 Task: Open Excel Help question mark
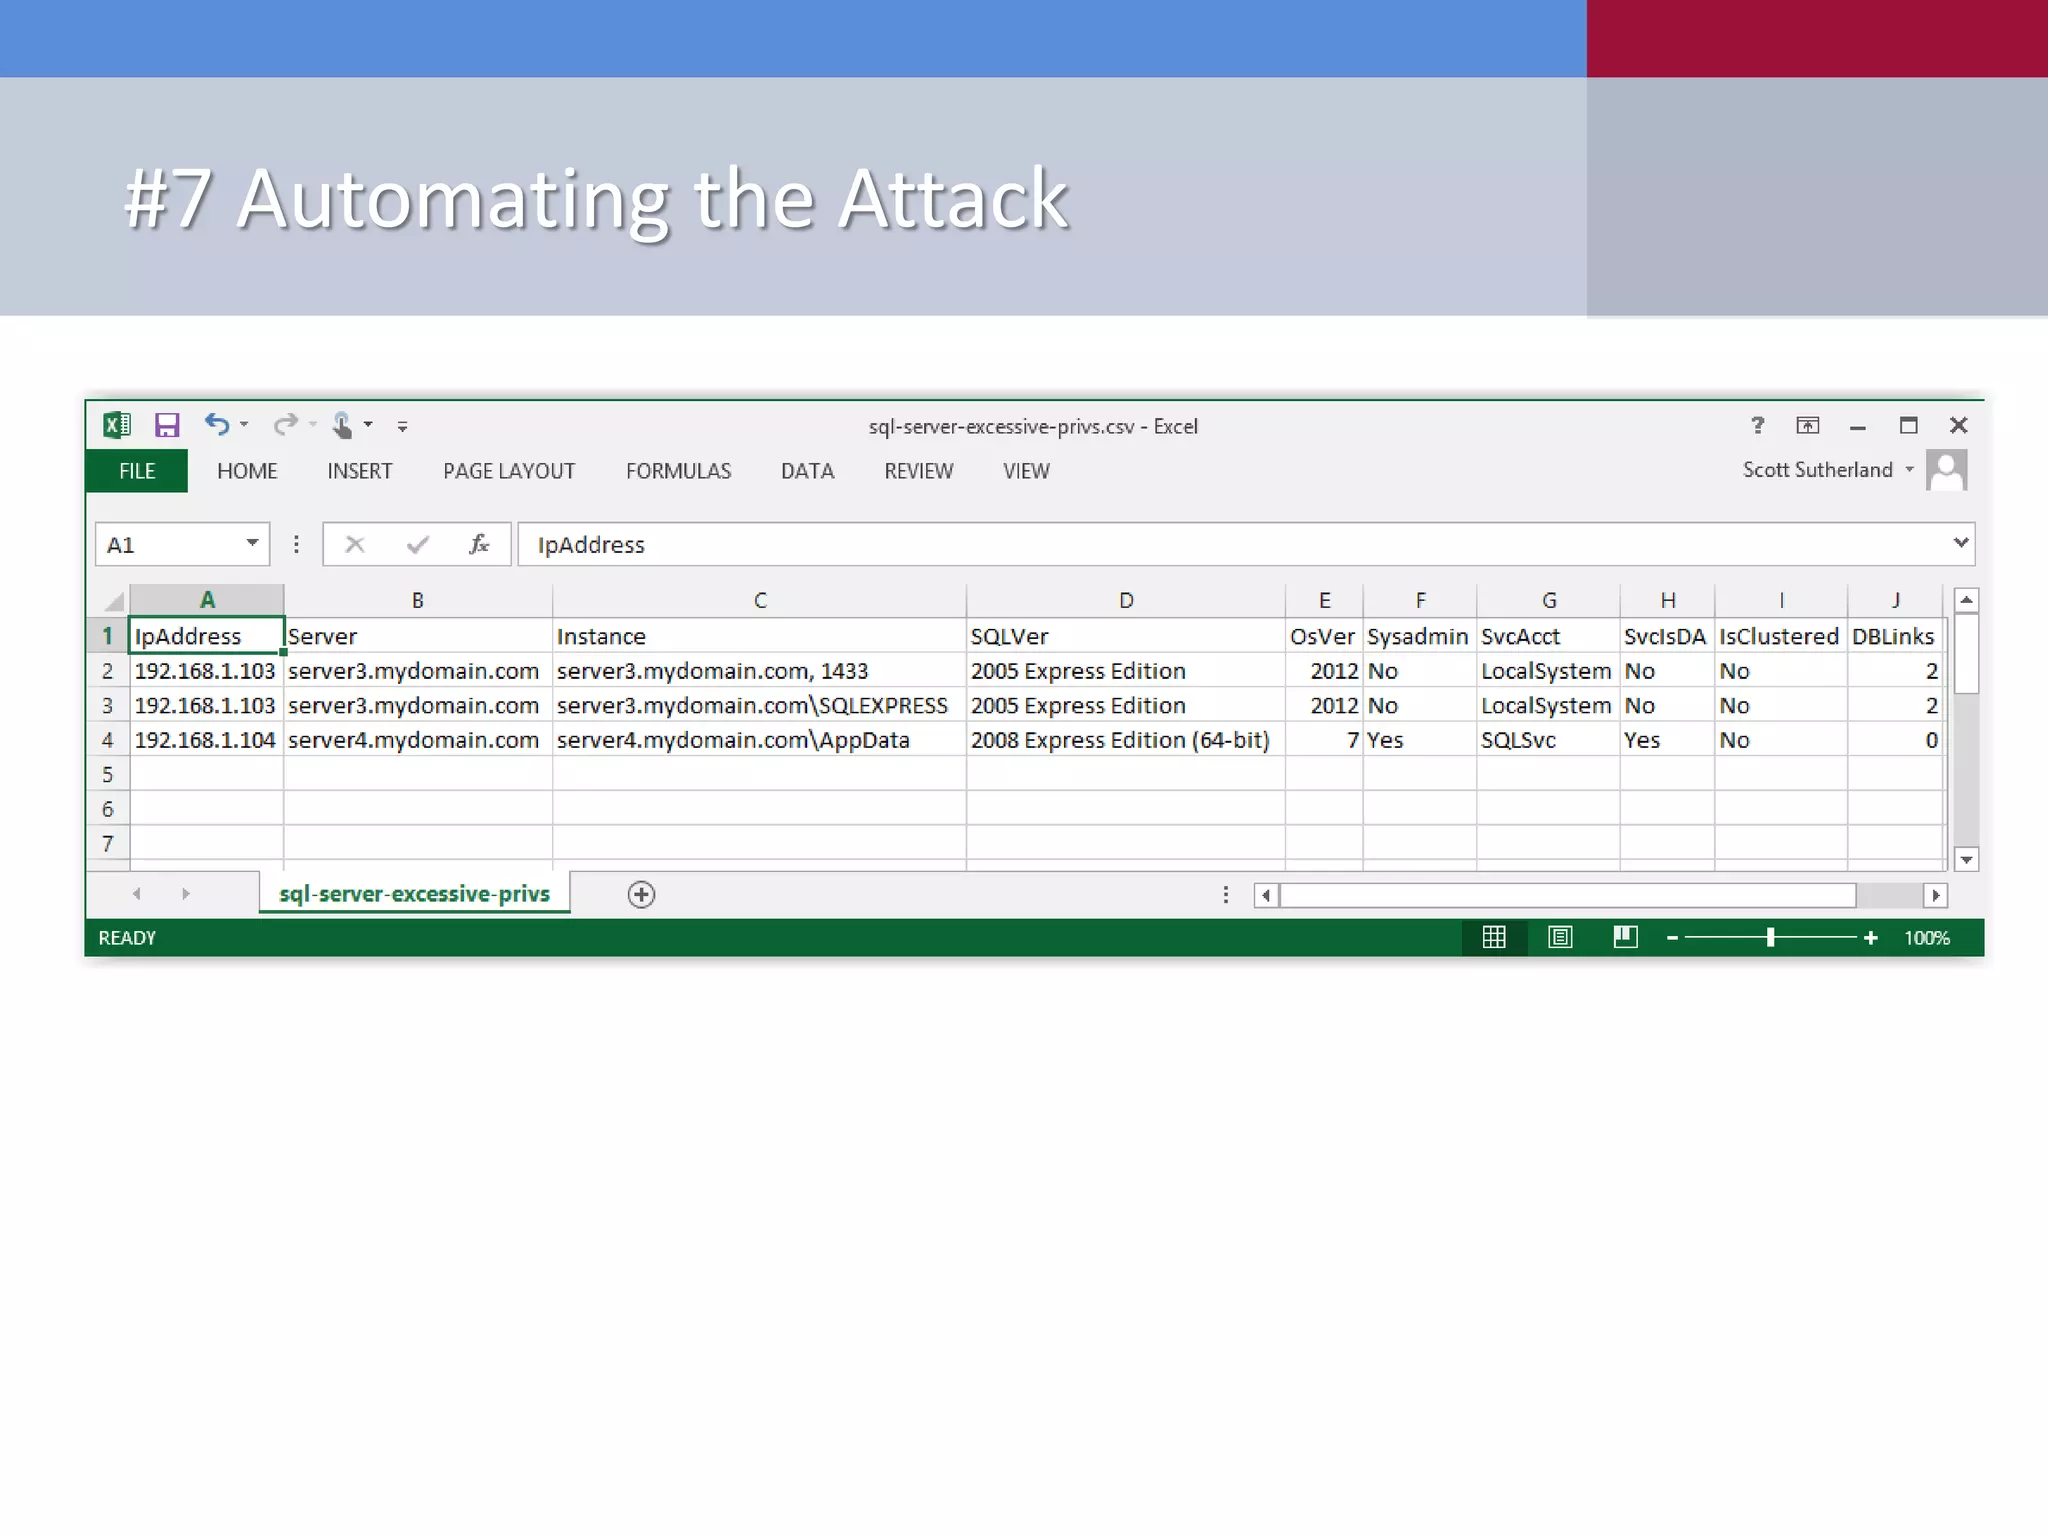coord(1757,425)
